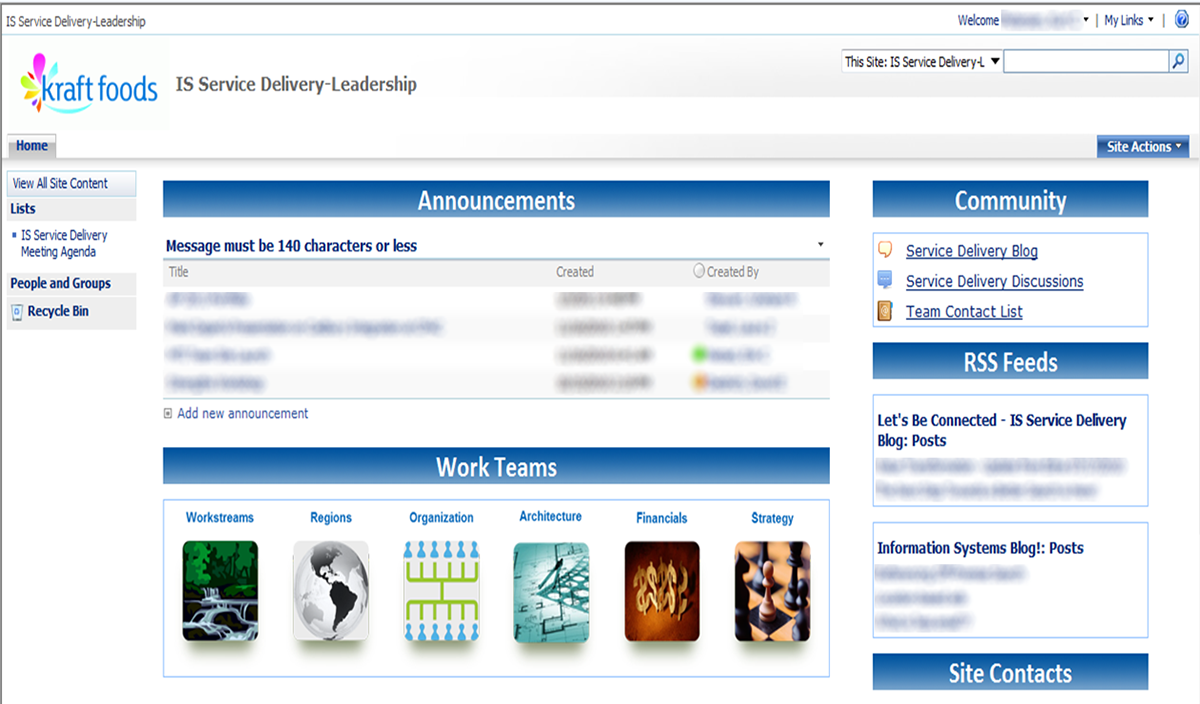Sort by the Created column header
The image size is (1200, 704).
(575, 271)
